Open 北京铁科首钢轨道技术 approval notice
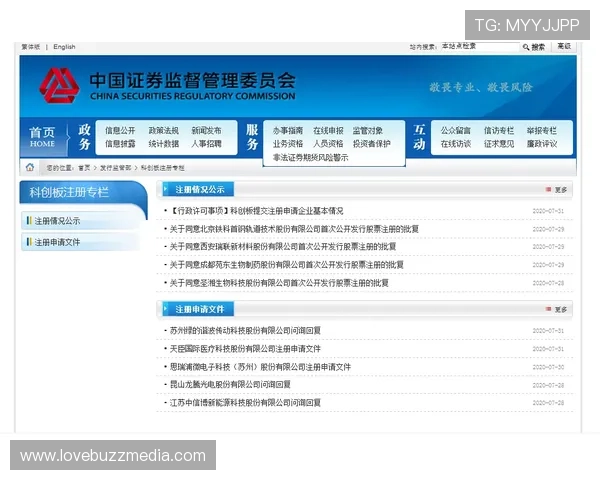 pyautogui.click(x=294, y=229)
